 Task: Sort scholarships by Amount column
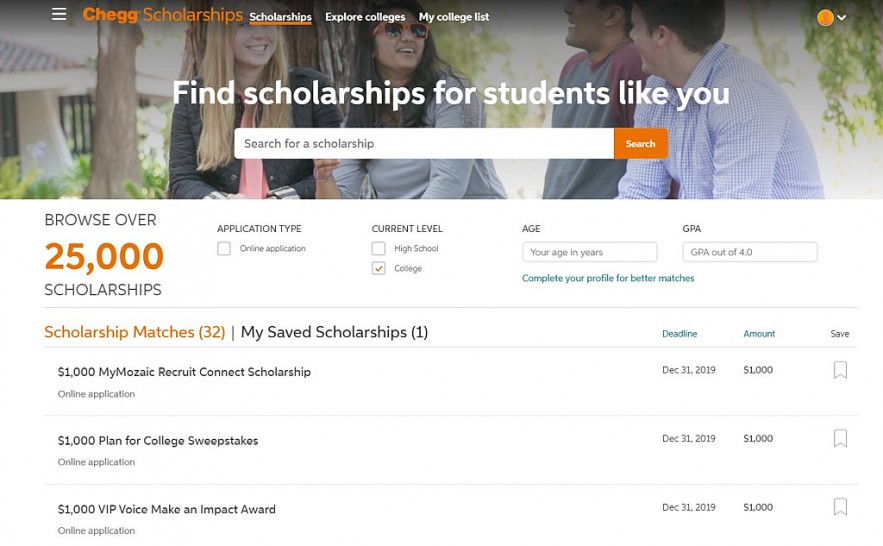(759, 334)
